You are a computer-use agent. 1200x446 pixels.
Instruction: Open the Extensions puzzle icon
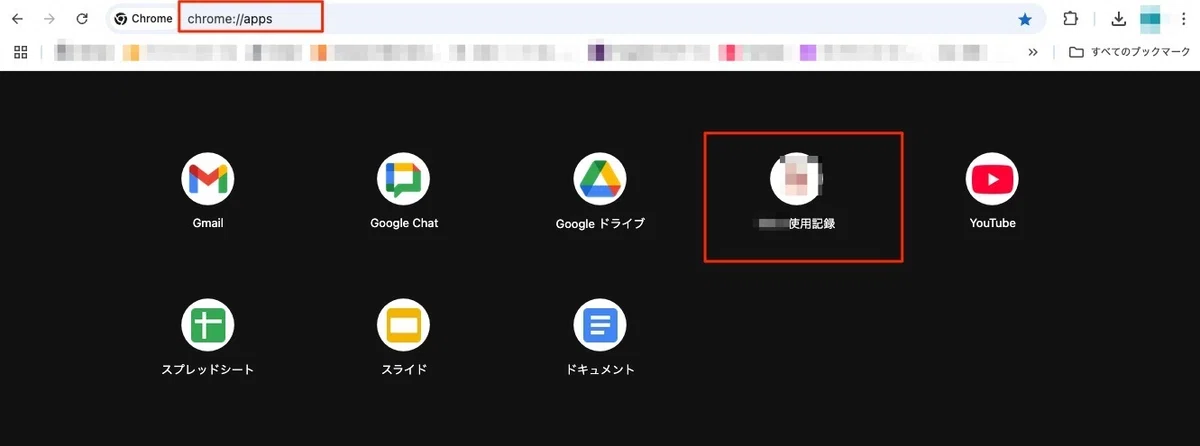pos(1071,19)
